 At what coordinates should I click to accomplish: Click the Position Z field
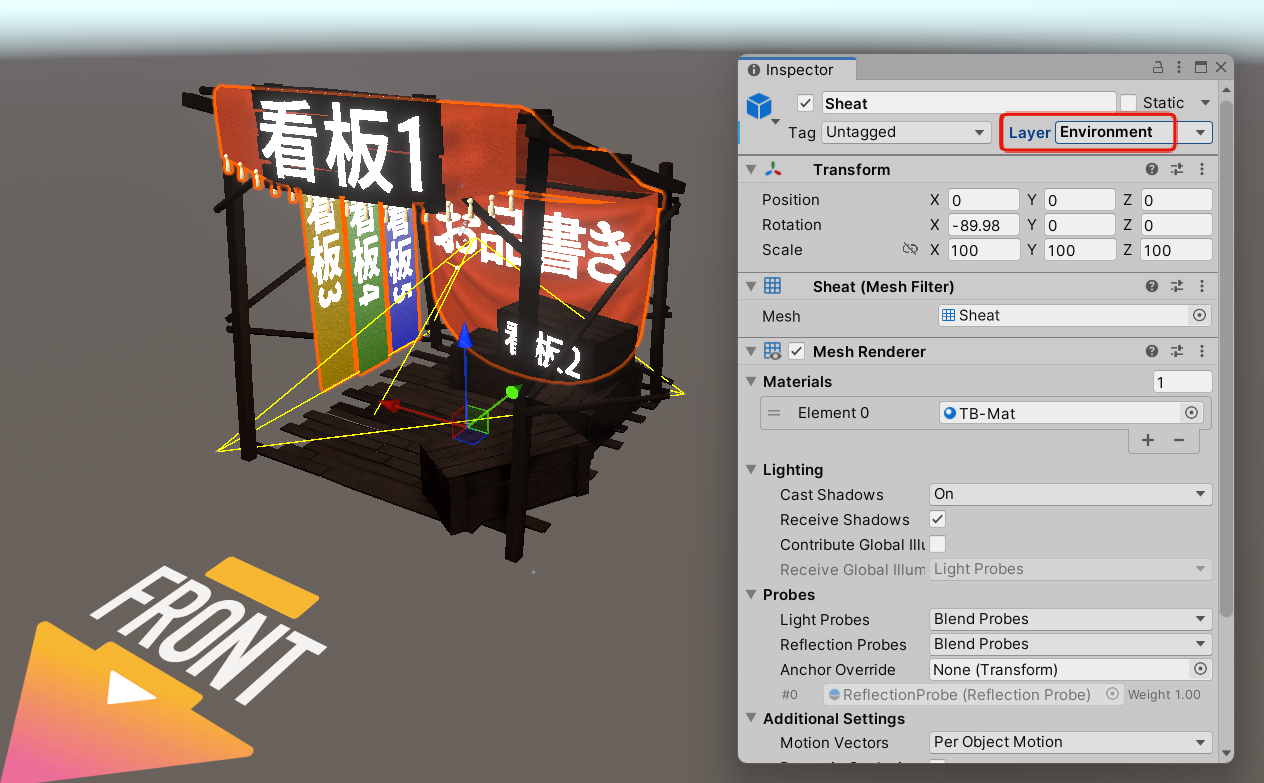tap(1177, 200)
